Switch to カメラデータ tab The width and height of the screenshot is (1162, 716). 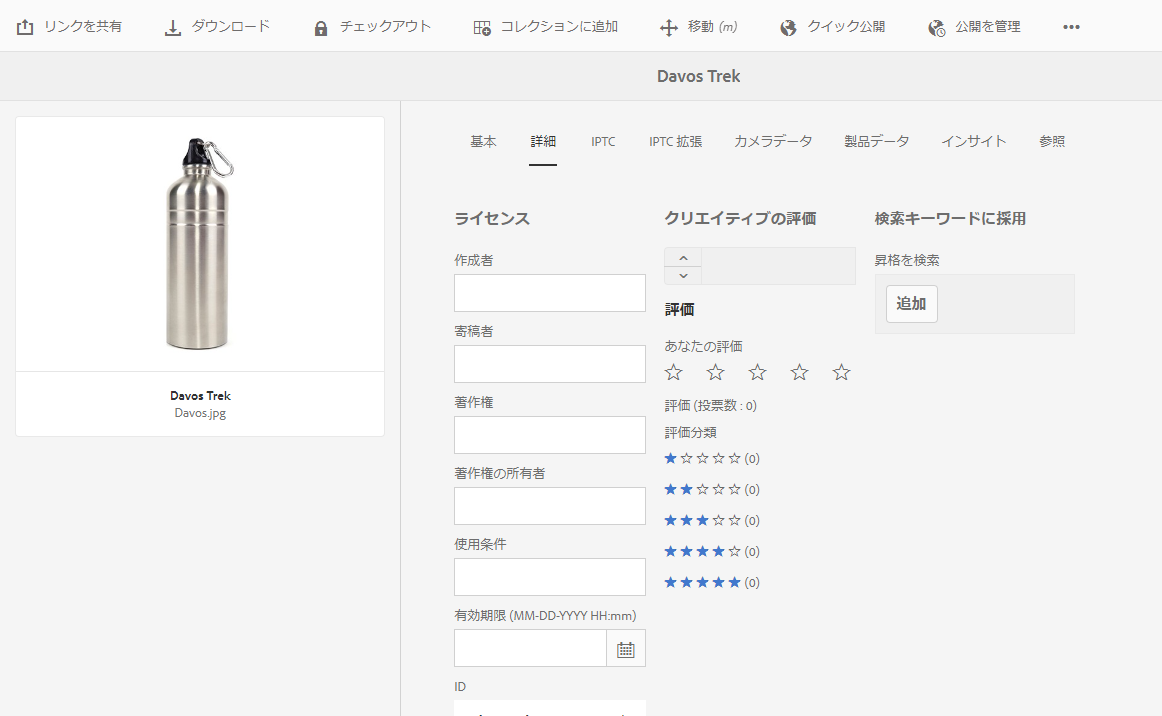[x=773, y=142]
